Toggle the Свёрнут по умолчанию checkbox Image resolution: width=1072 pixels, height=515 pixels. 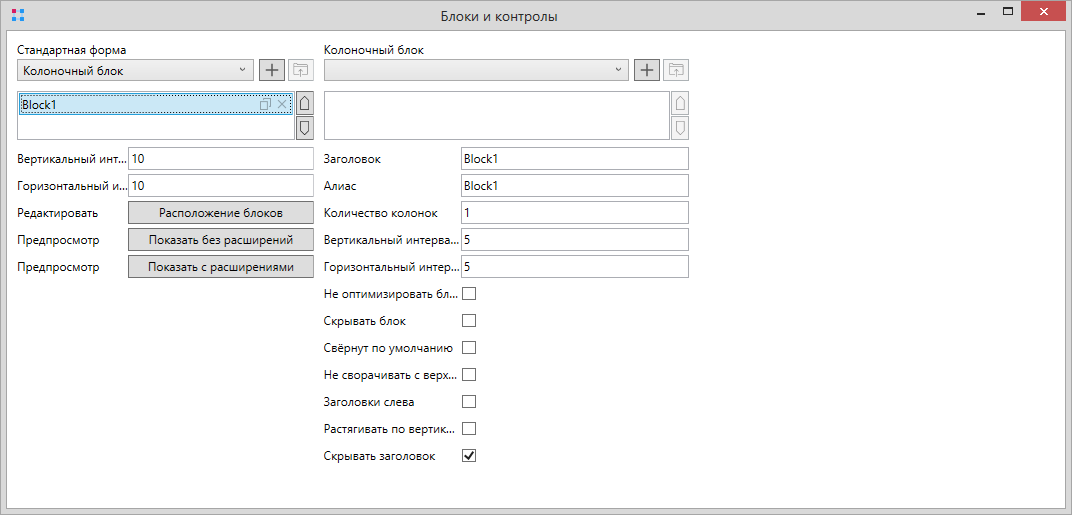click(x=469, y=348)
